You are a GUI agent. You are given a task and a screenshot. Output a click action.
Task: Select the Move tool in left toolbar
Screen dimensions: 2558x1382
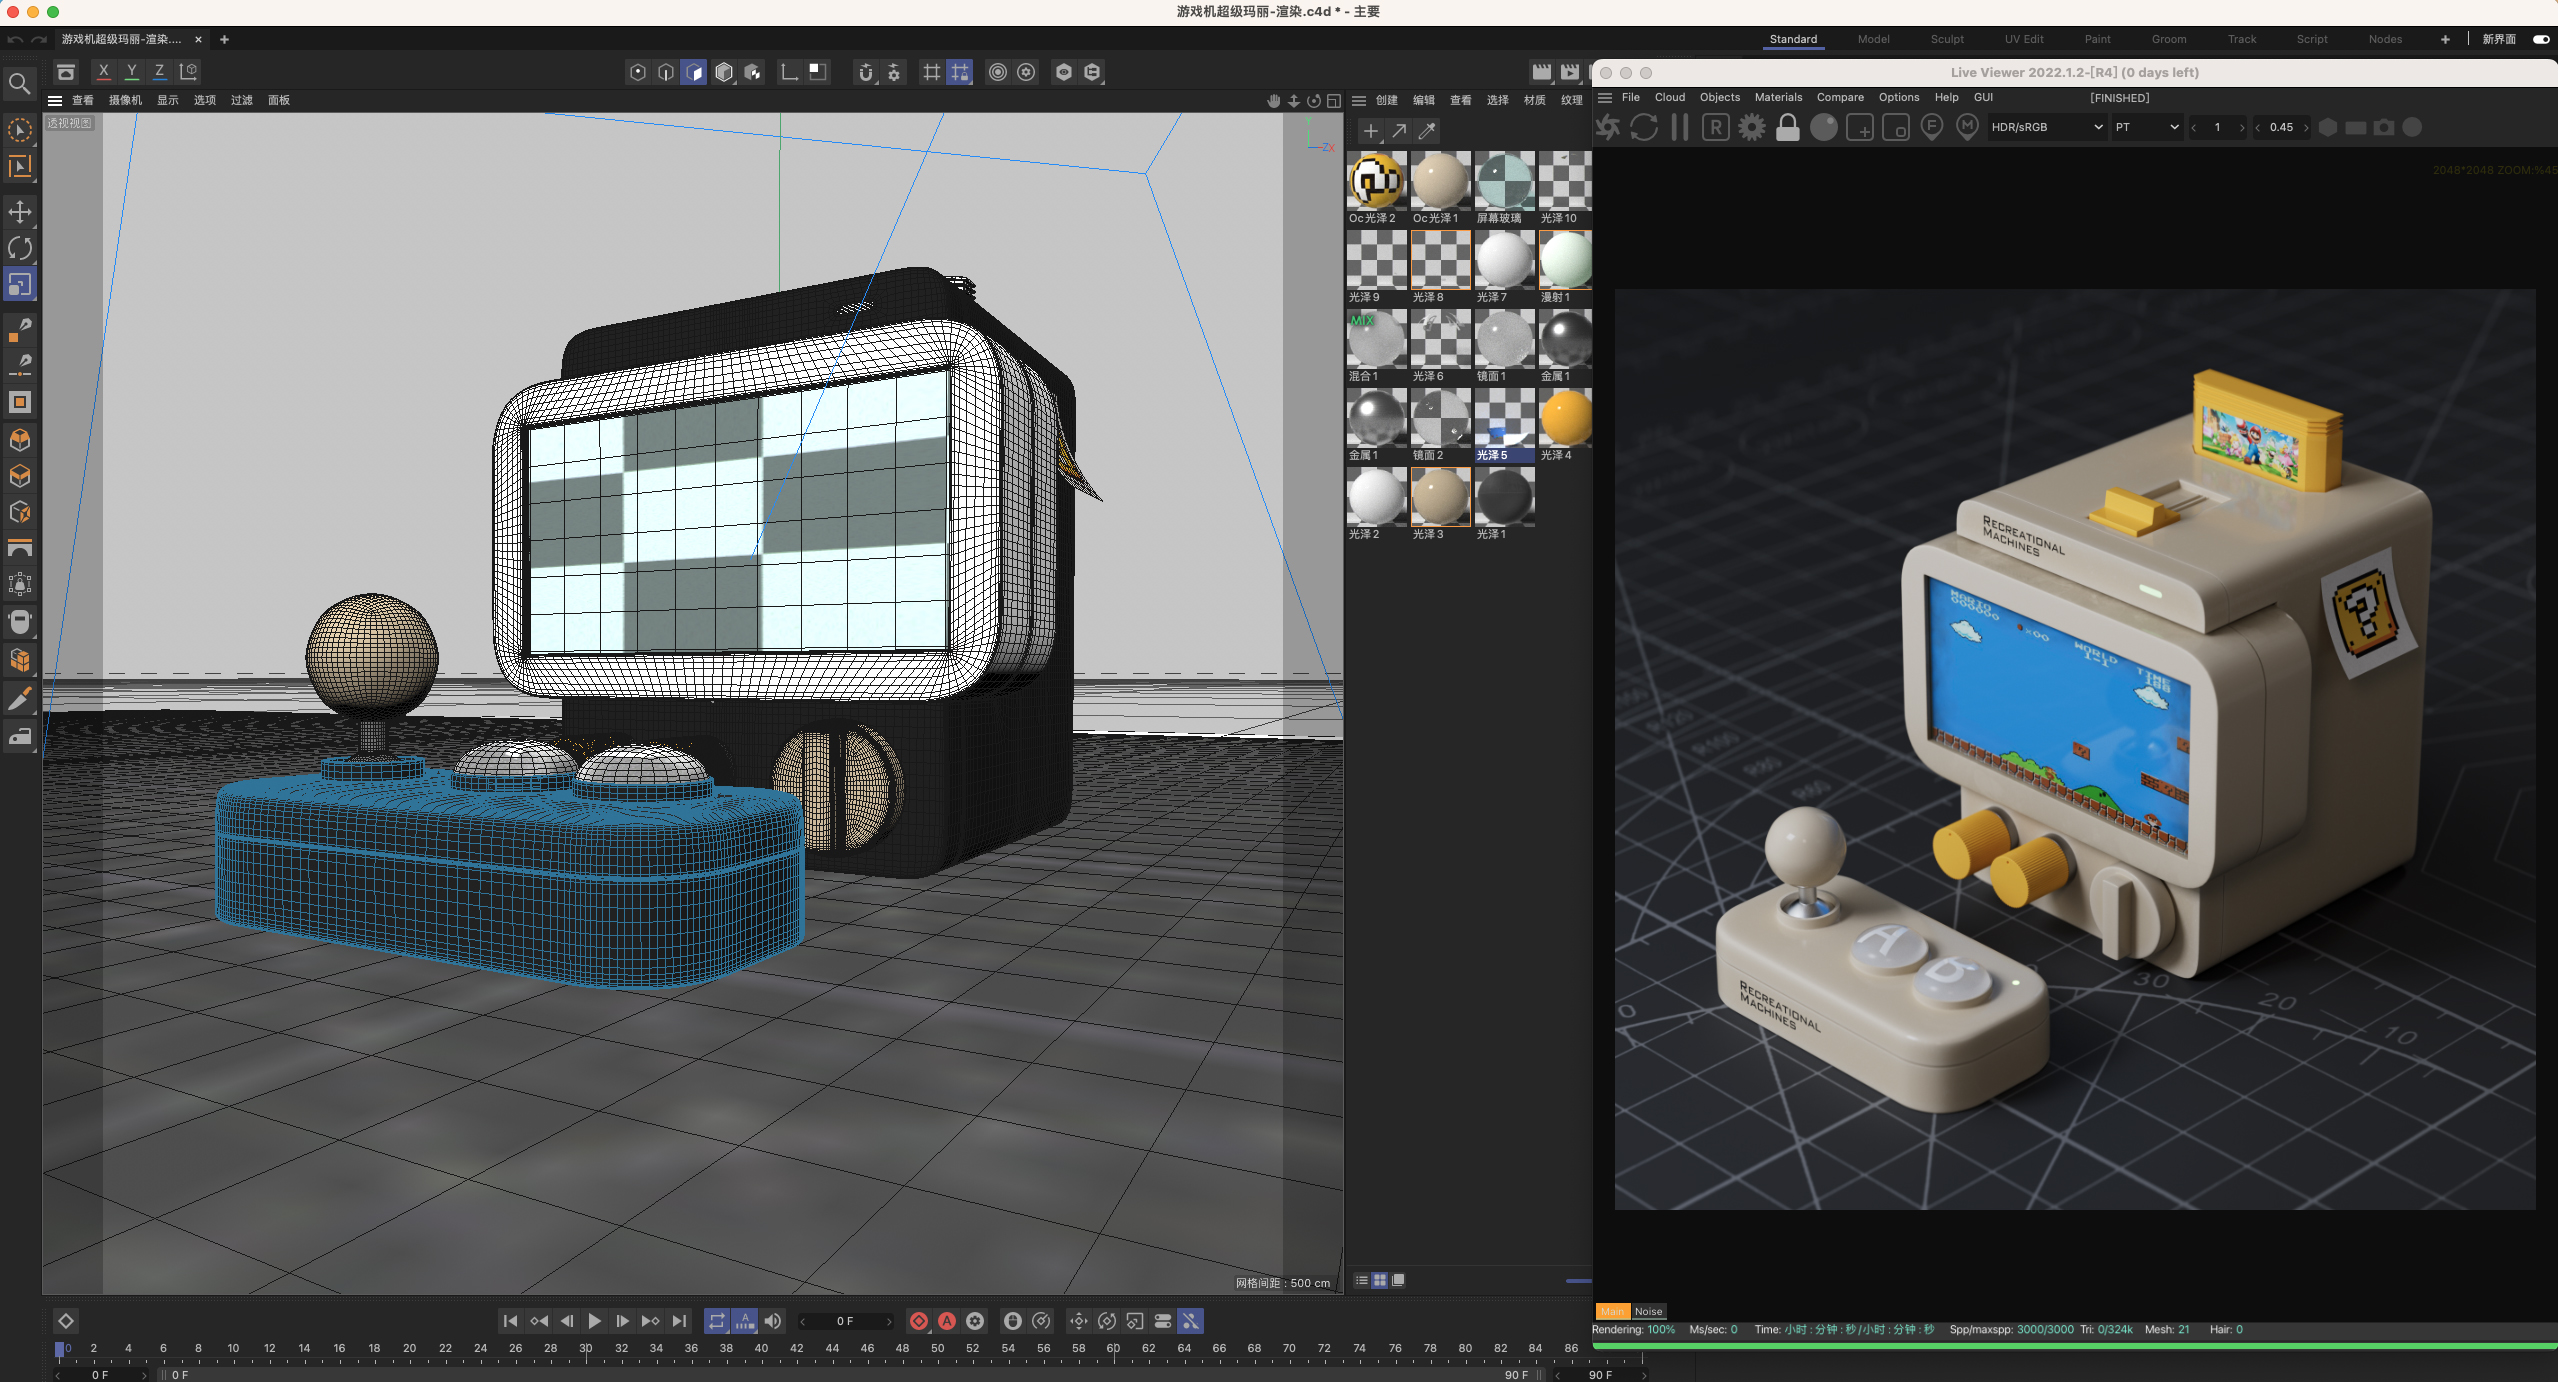[20, 212]
